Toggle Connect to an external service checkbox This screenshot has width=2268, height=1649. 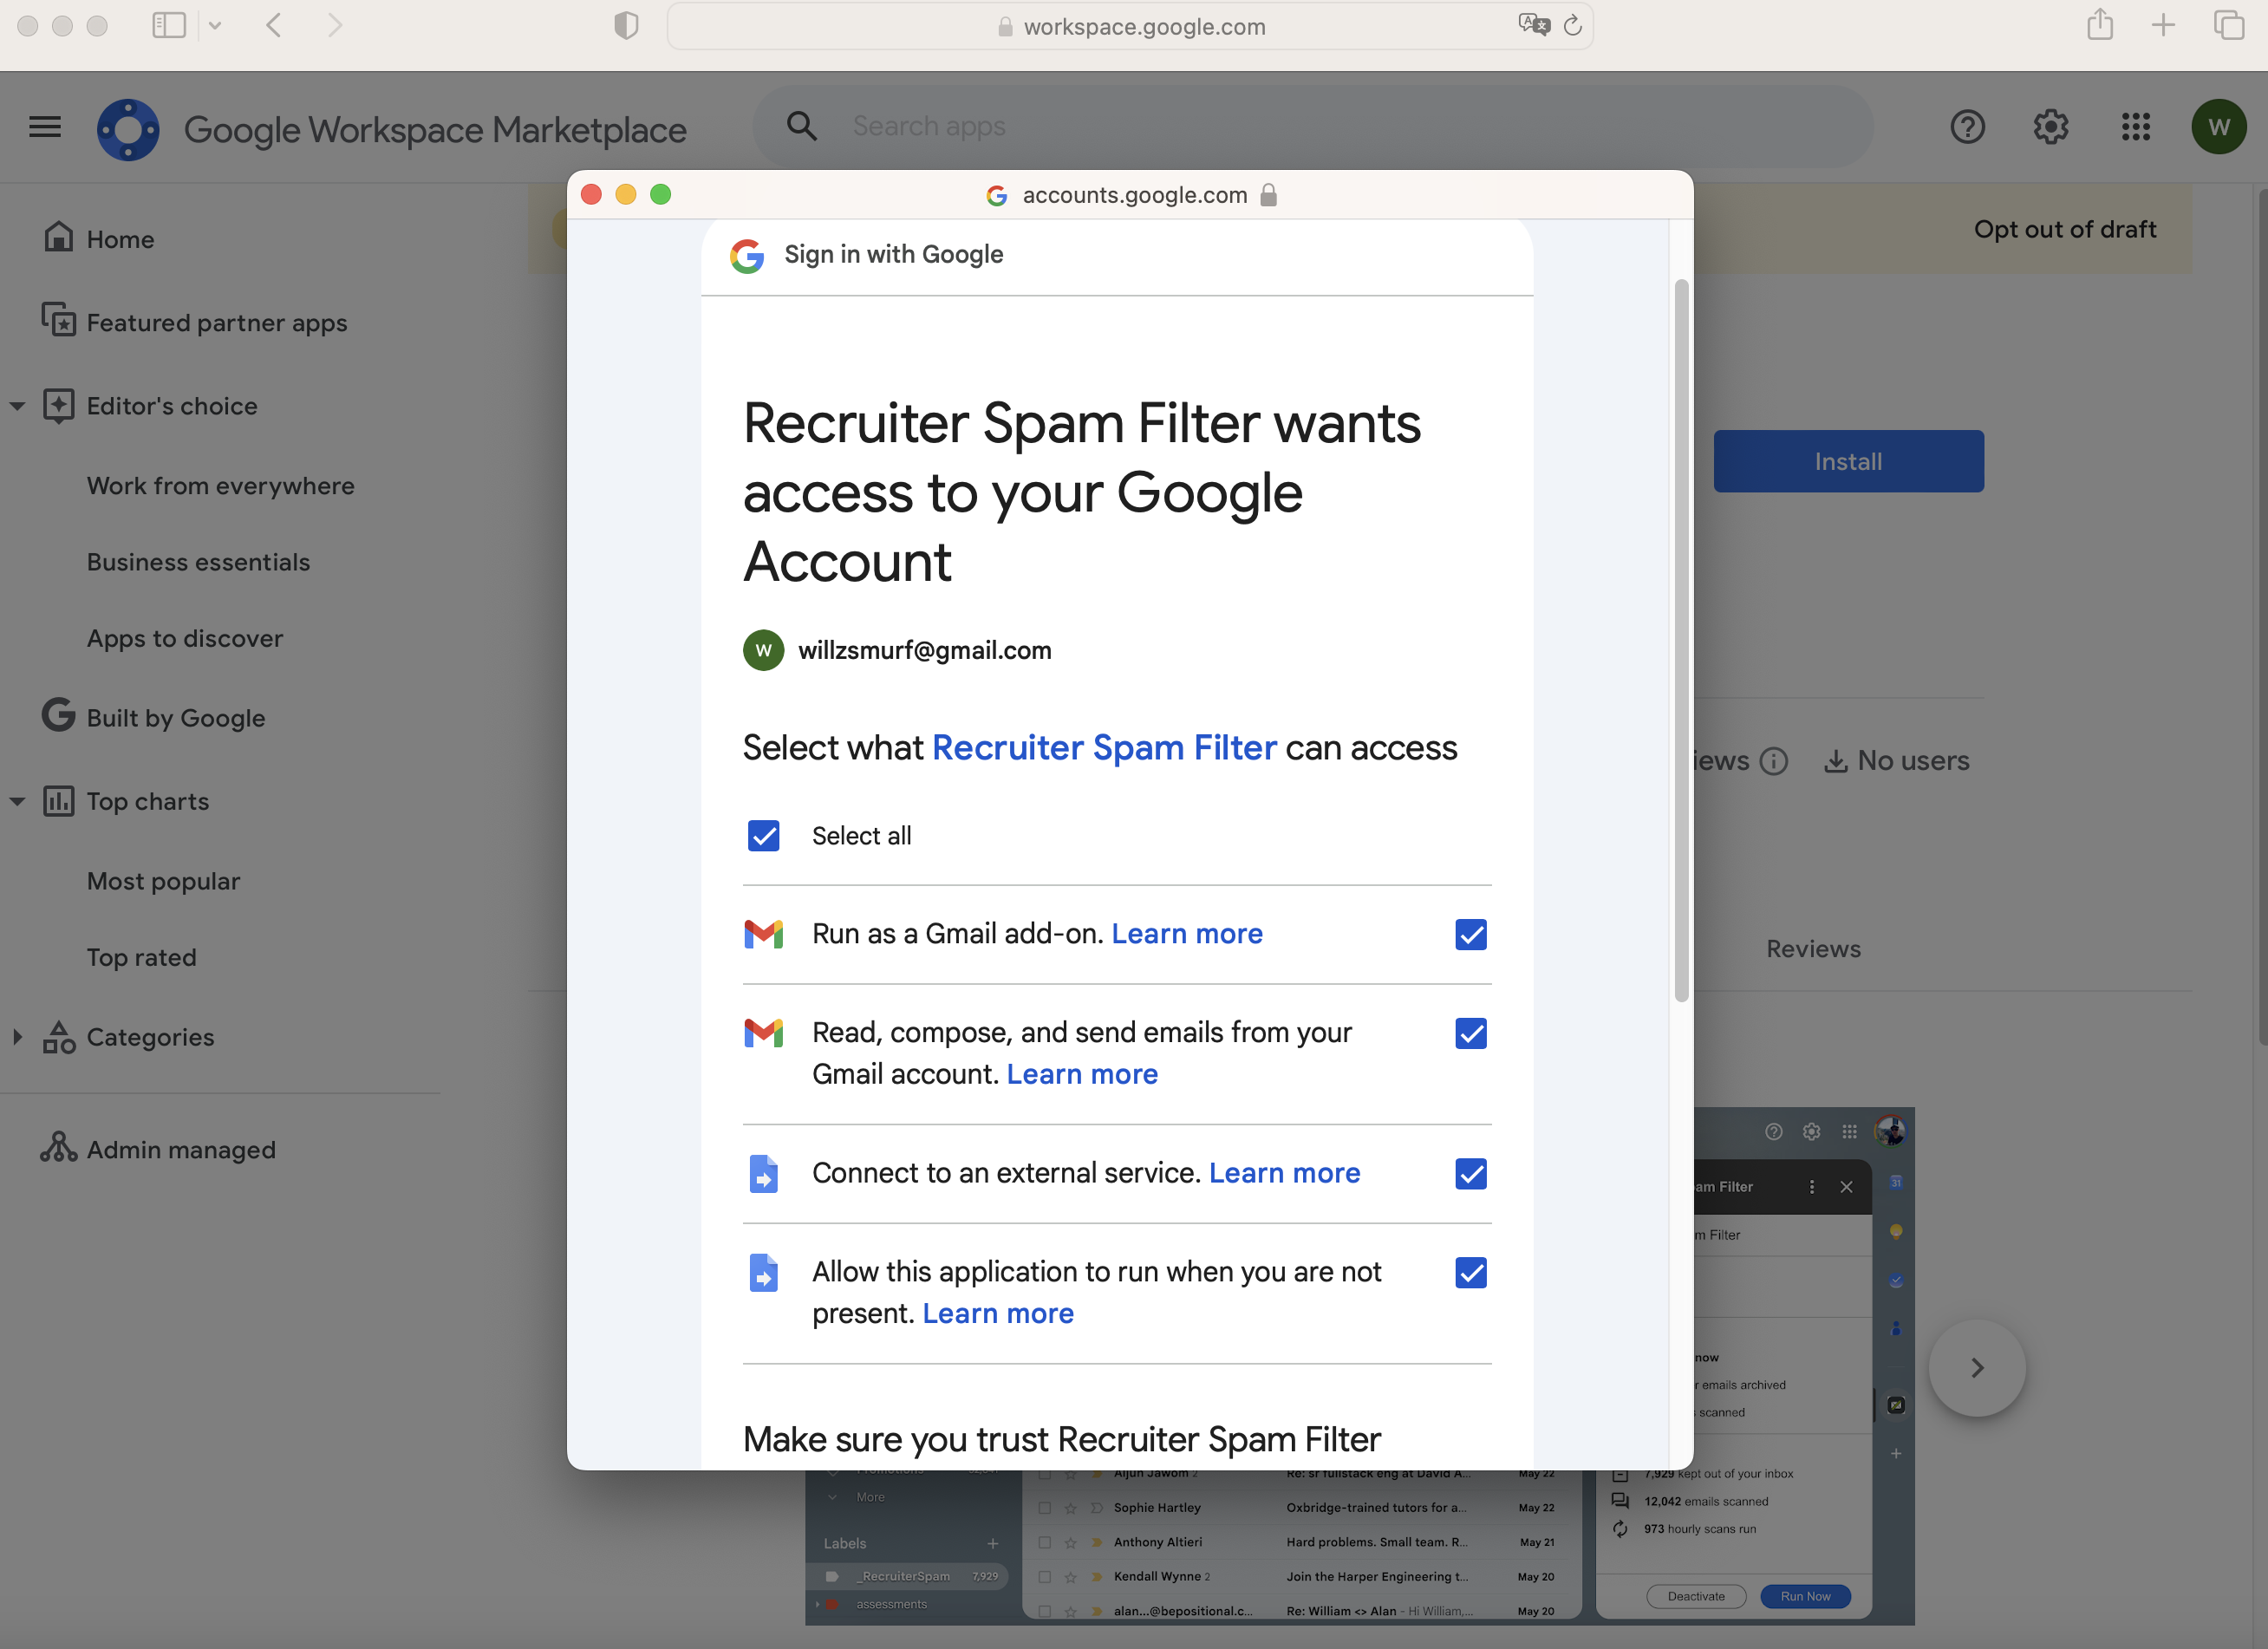[1471, 1174]
